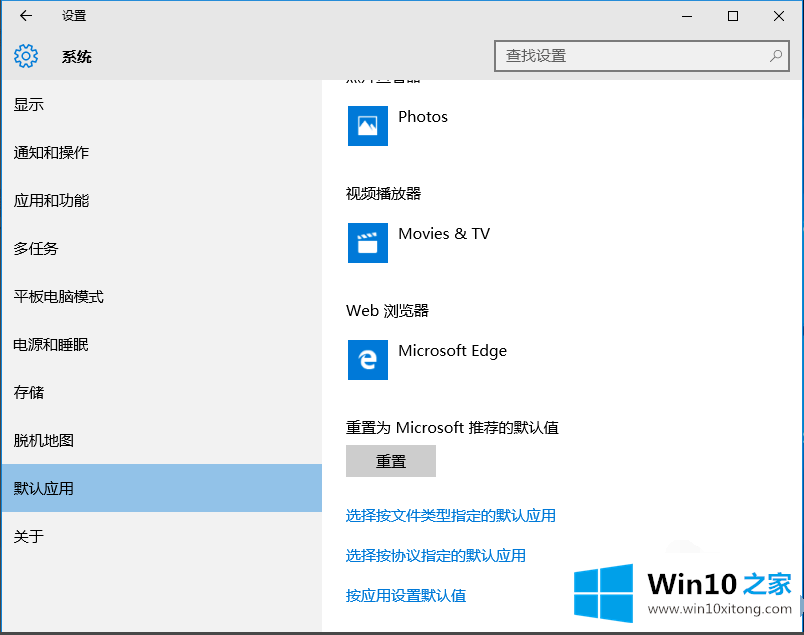Click the 系统 page title
The image size is (804, 635).
pyautogui.click(x=77, y=56)
